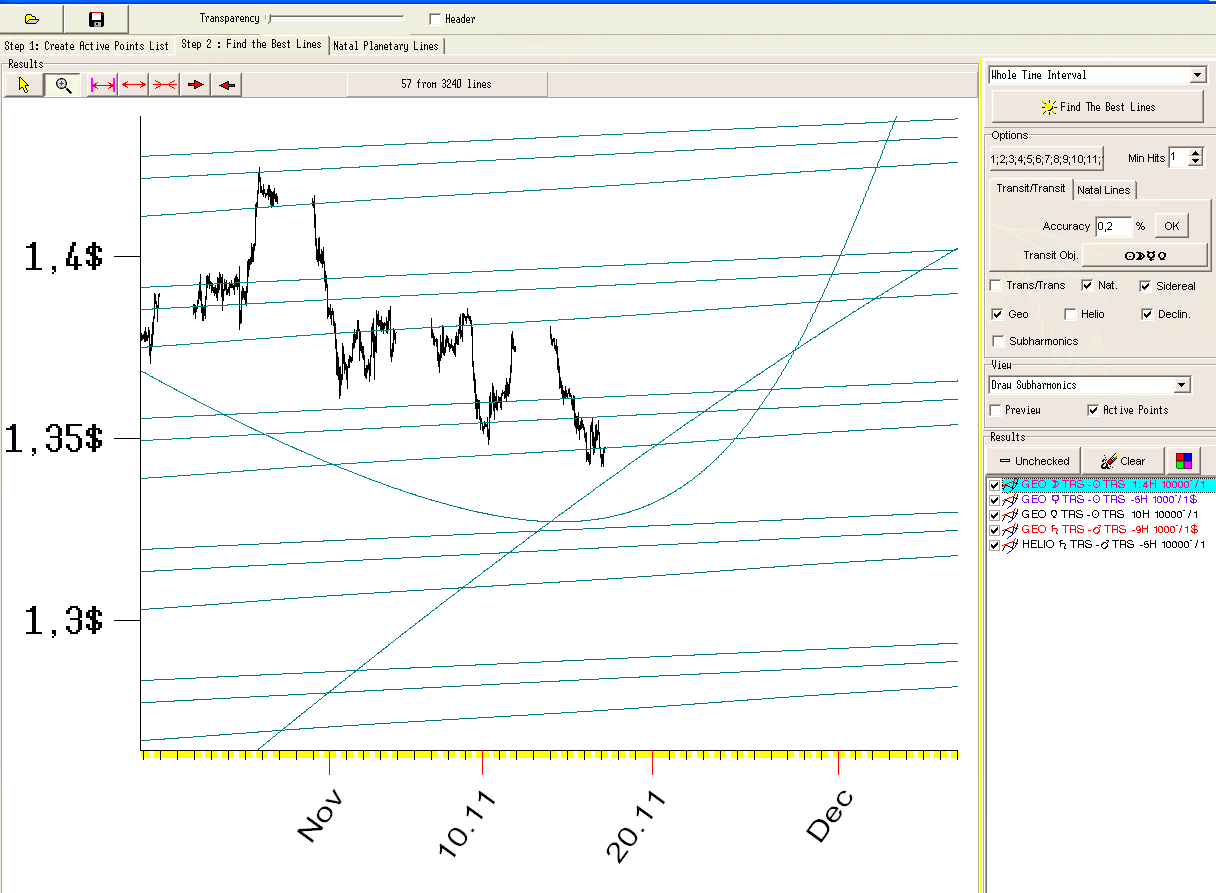Increase the Min Hits stepper value
Image resolution: width=1216 pixels, height=893 pixels.
click(x=1196, y=153)
